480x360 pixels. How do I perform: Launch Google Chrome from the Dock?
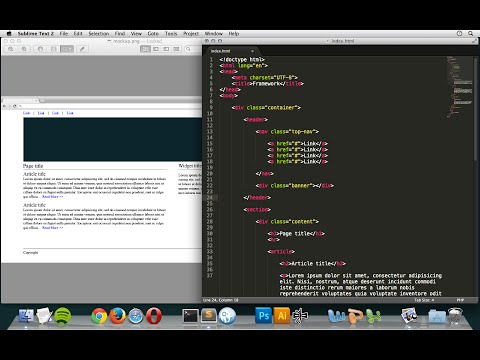(x=99, y=316)
